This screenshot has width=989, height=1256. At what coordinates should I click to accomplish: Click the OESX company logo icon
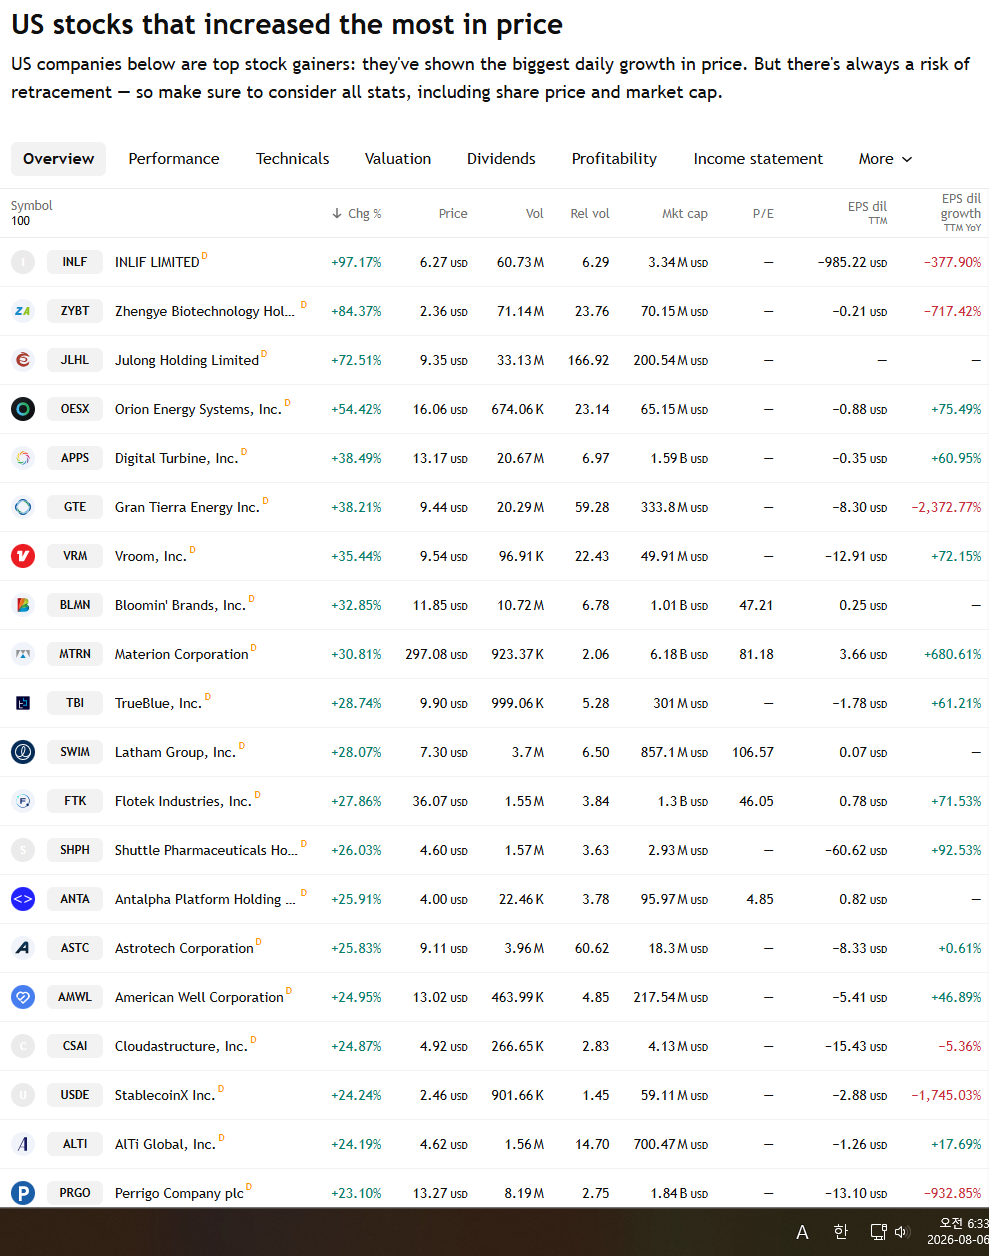23,409
